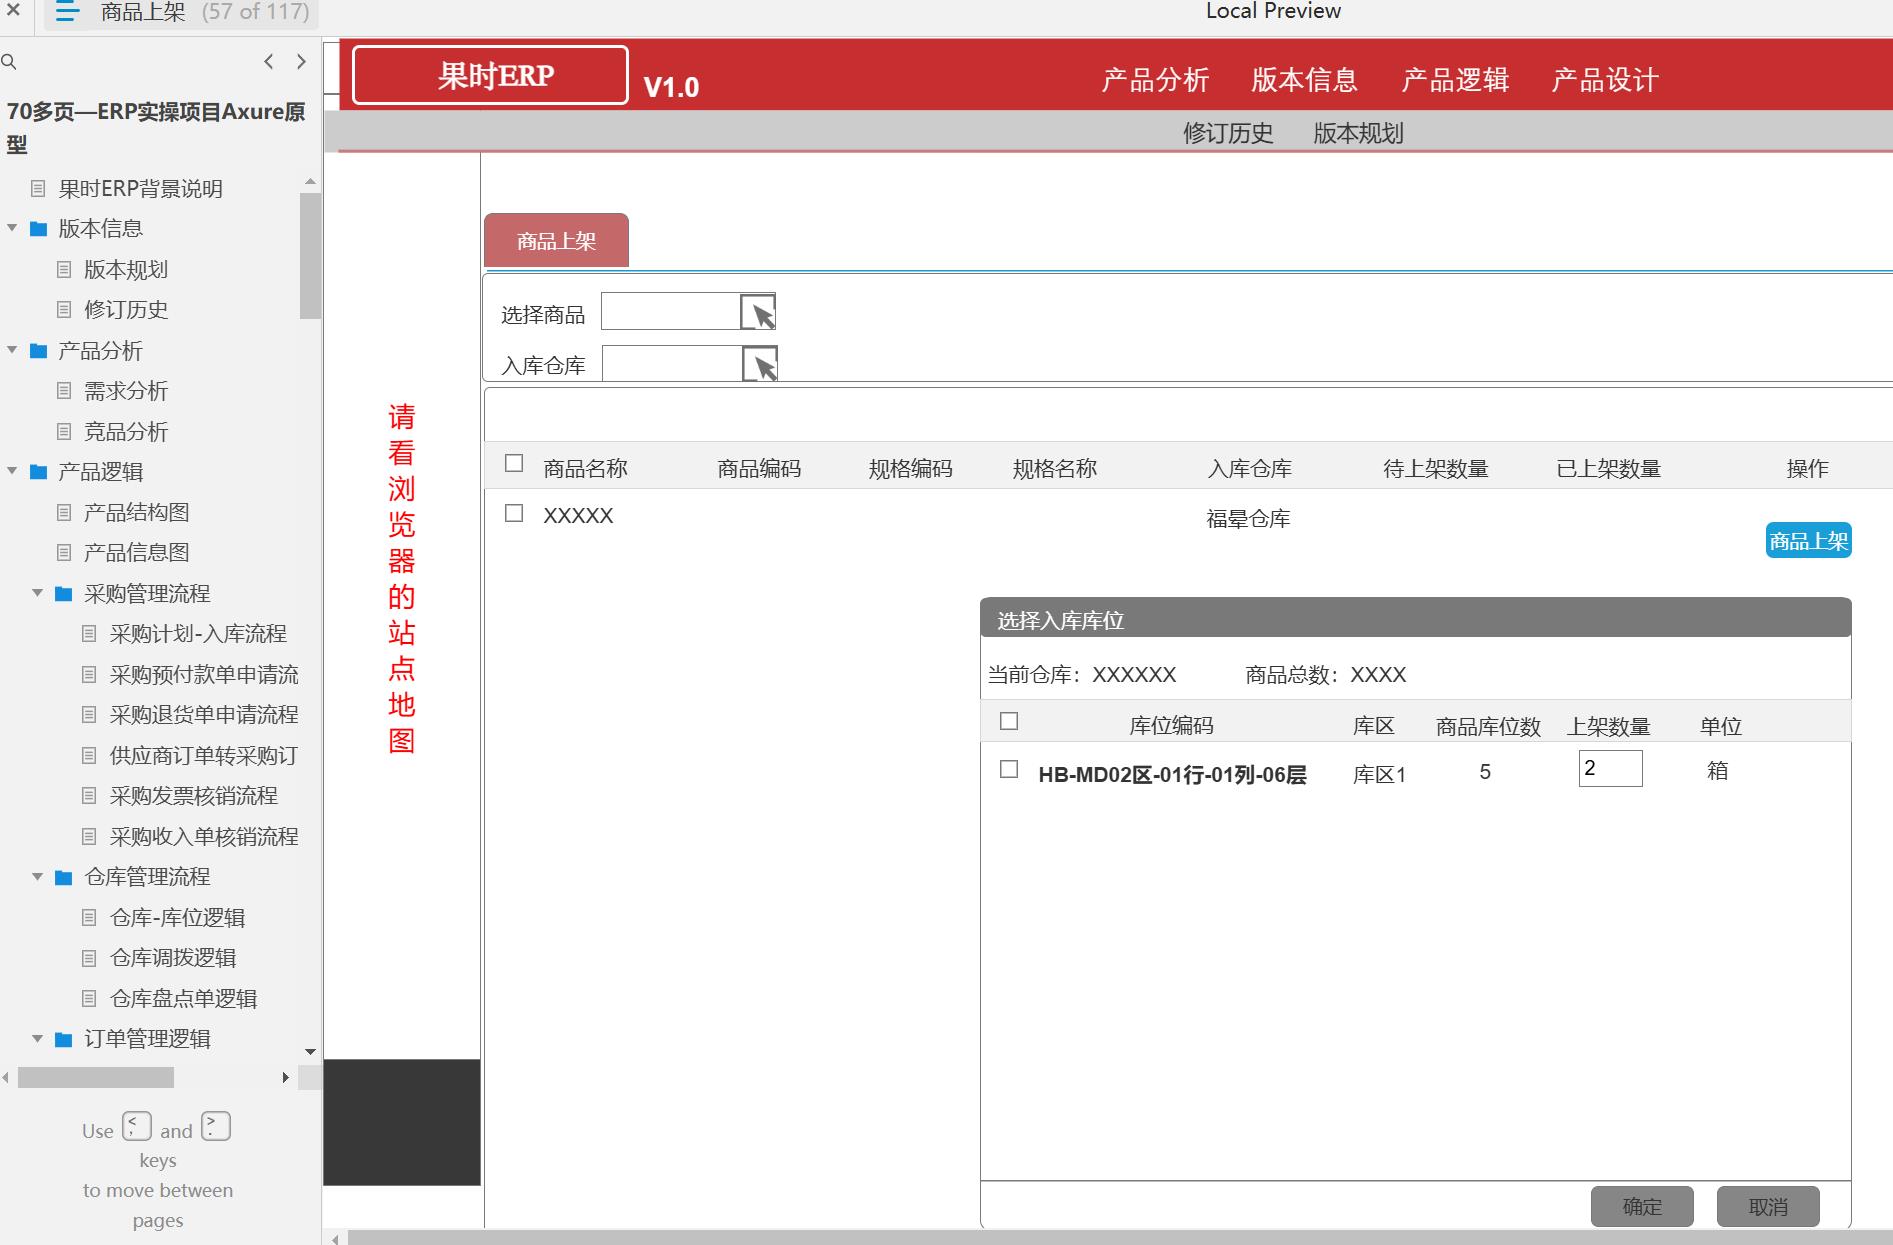Viewport: 1893px width, 1245px height.
Task: Open 供应商订单转采购订 page
Action: (x=204, y=756)
